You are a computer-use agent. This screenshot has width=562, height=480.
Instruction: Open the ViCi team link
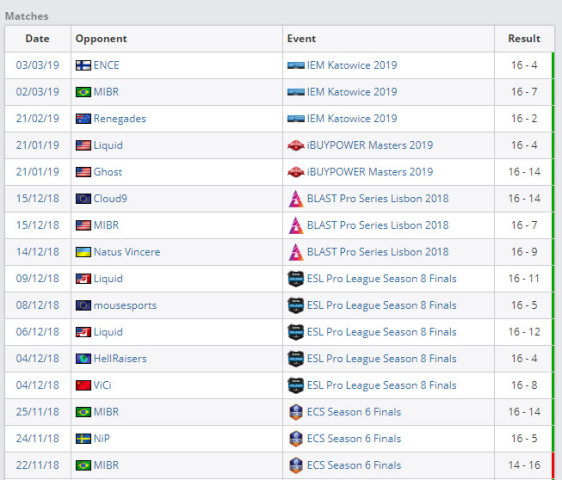[102, 385]
